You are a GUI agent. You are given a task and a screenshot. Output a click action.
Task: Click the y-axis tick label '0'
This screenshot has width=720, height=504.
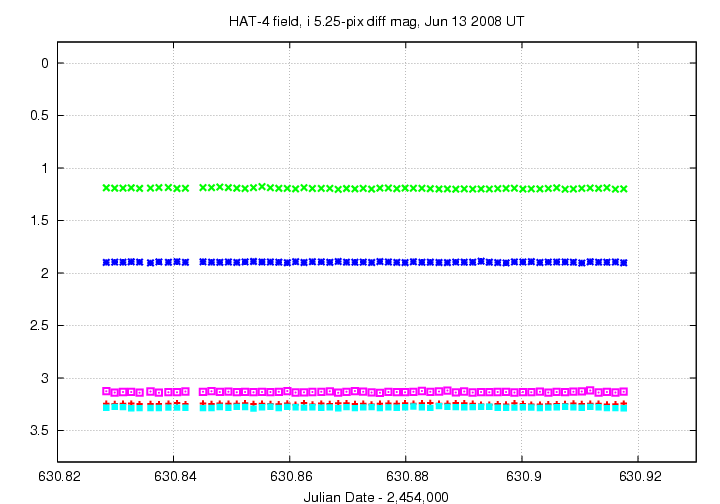45,63
